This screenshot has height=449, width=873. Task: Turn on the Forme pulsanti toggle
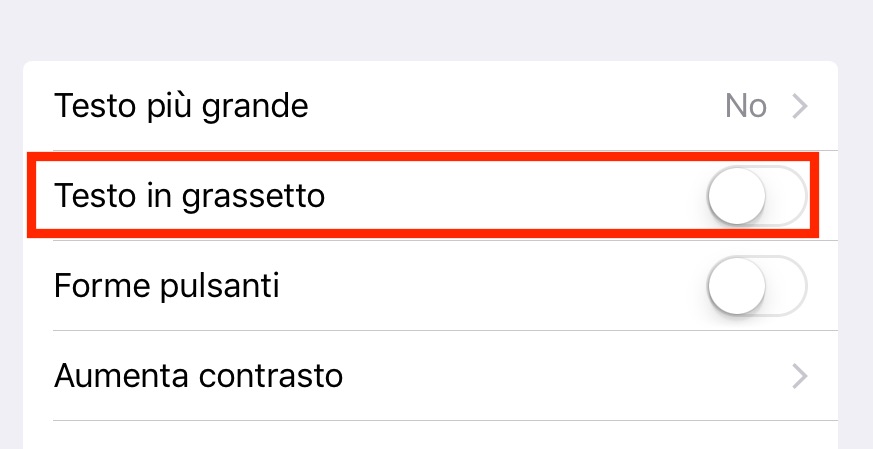[756, 287]
